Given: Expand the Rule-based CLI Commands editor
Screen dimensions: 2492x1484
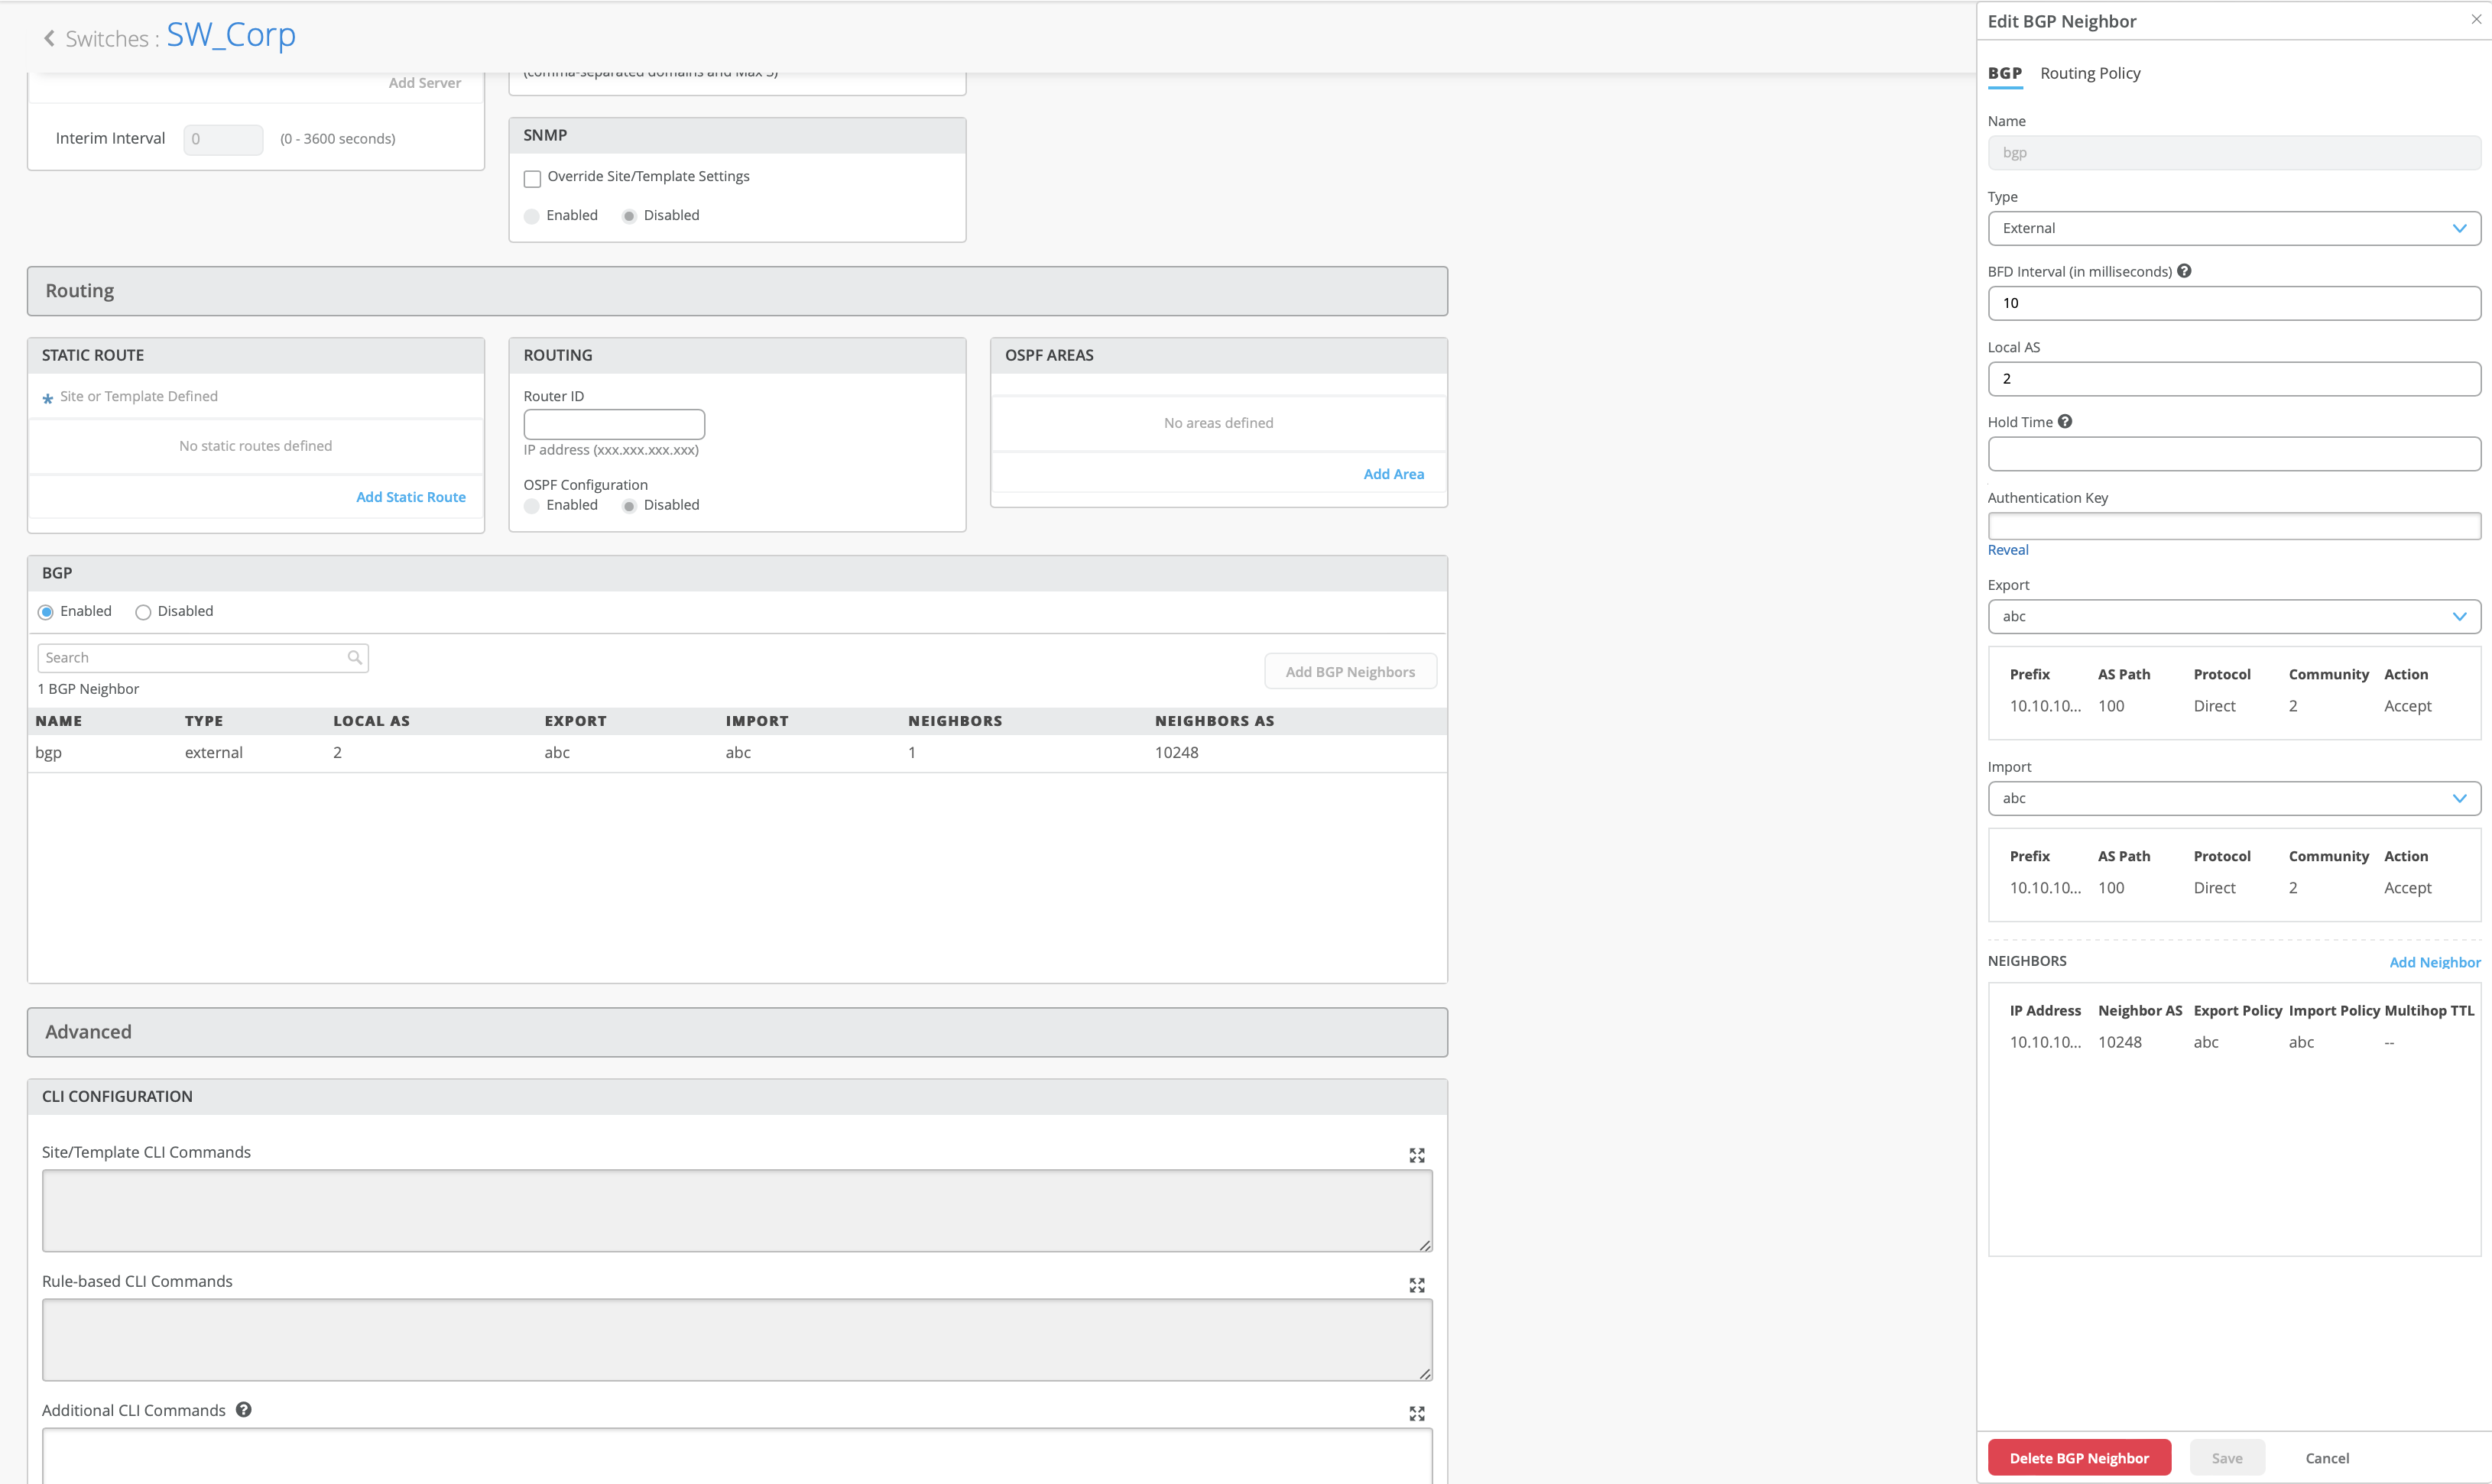Looking at the screenshot, I should click(x=1416, y=1285).
